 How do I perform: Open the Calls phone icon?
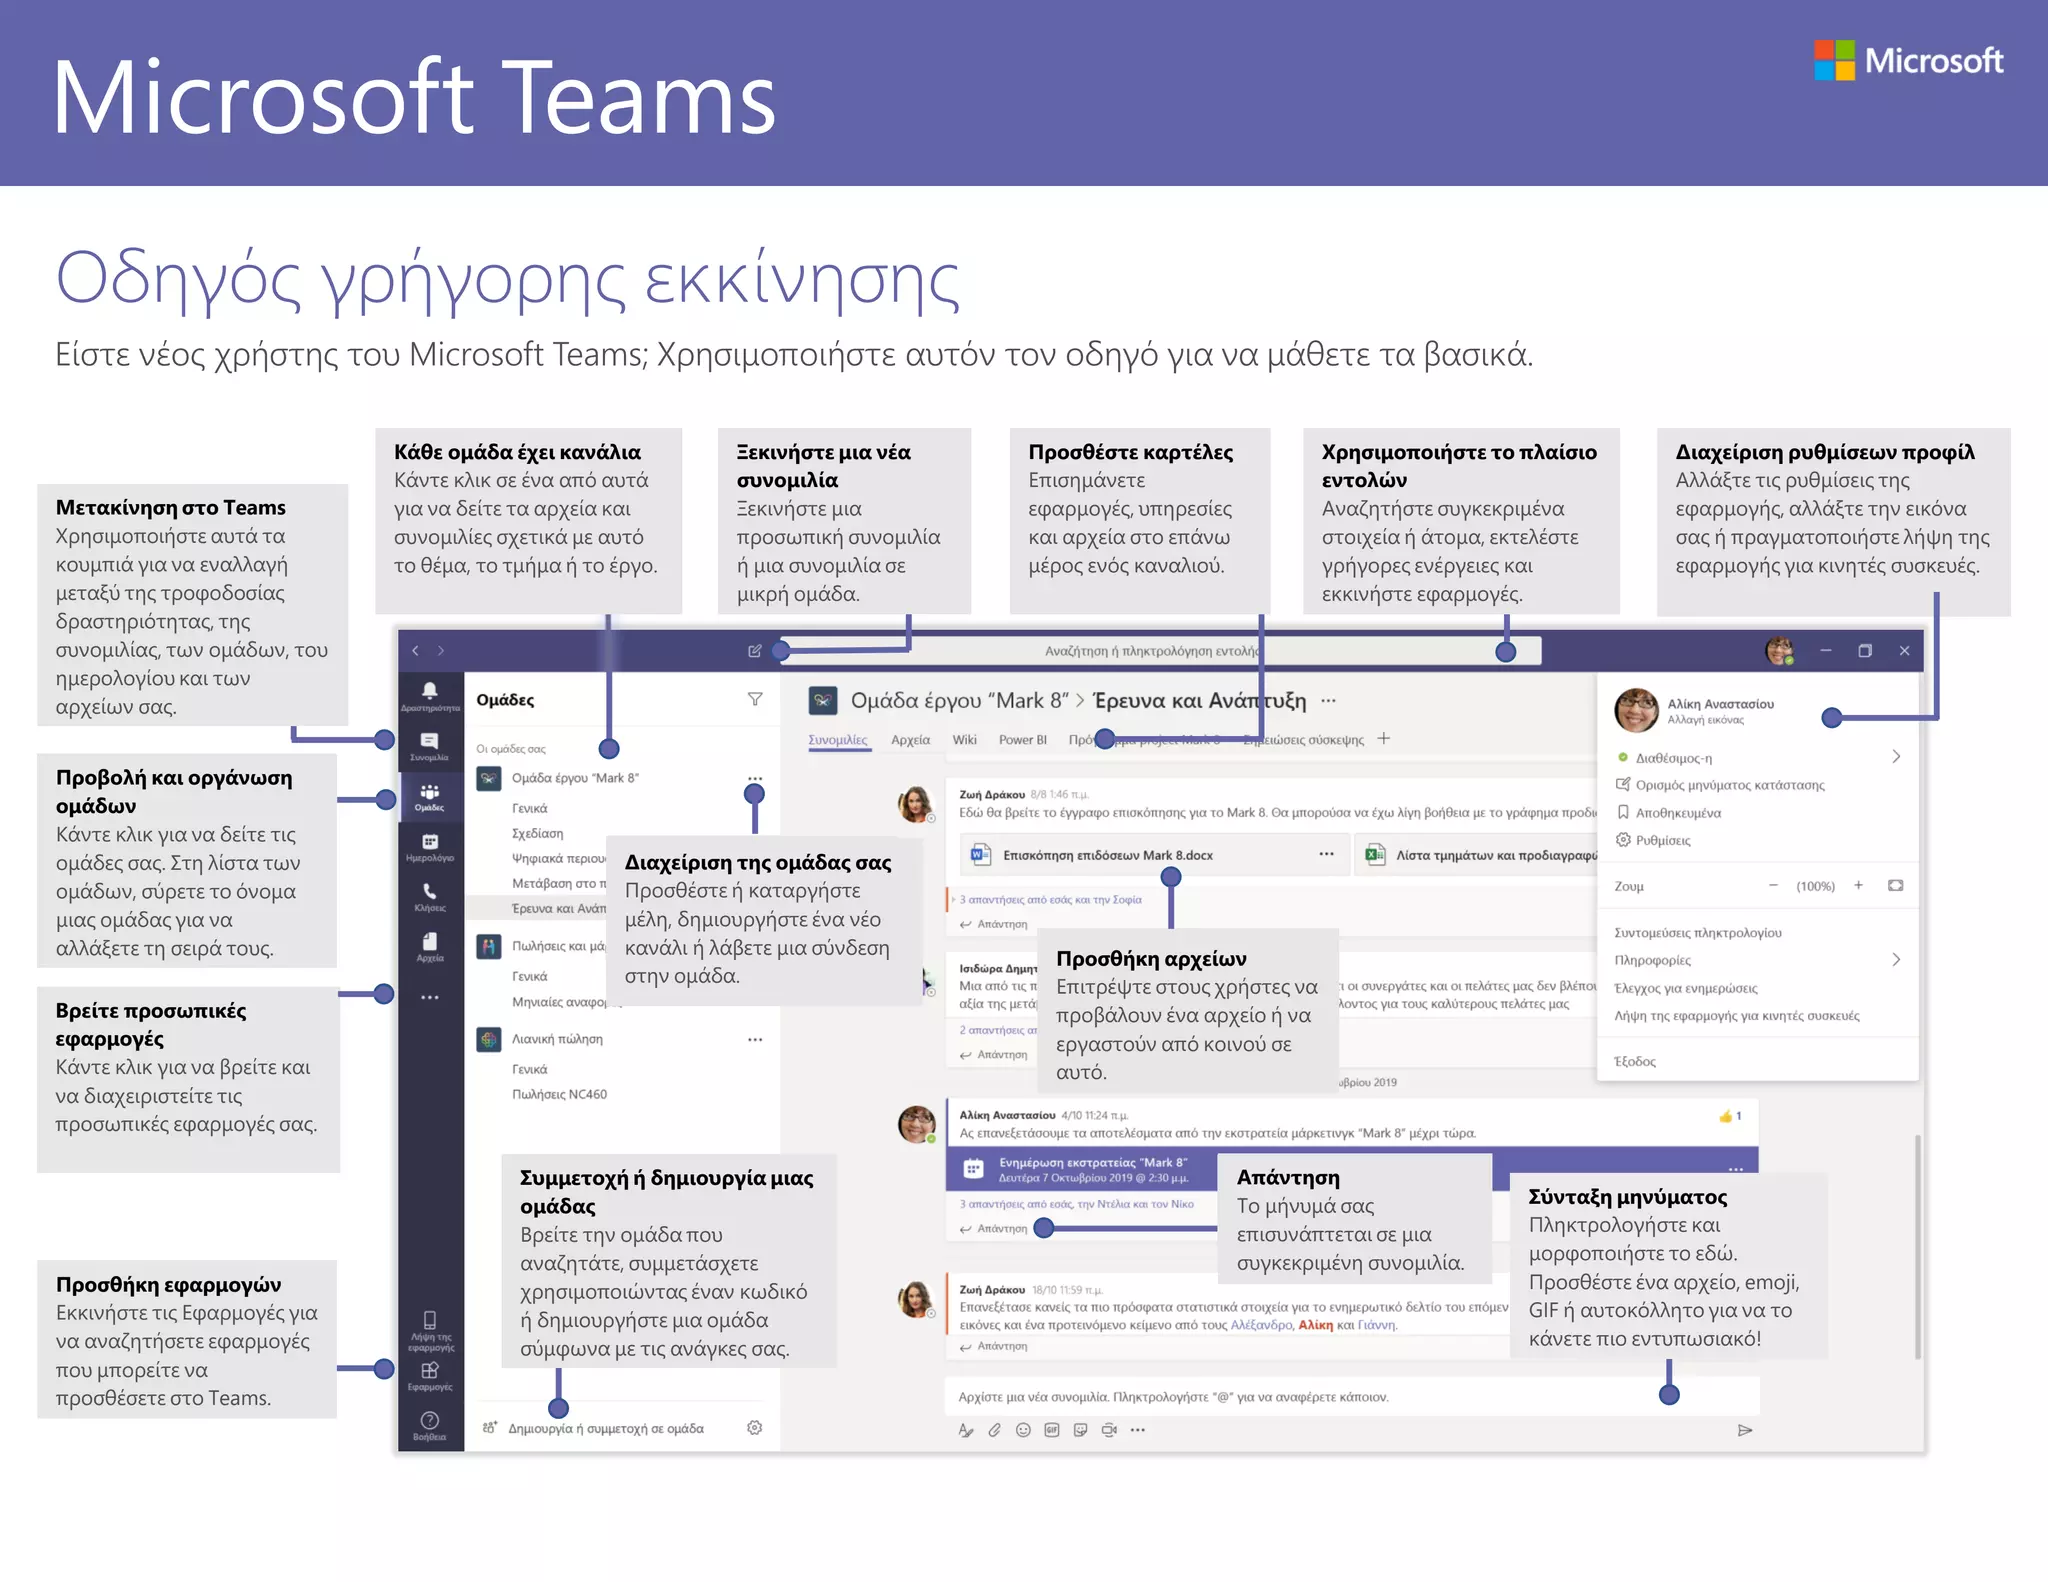(430, 893)
